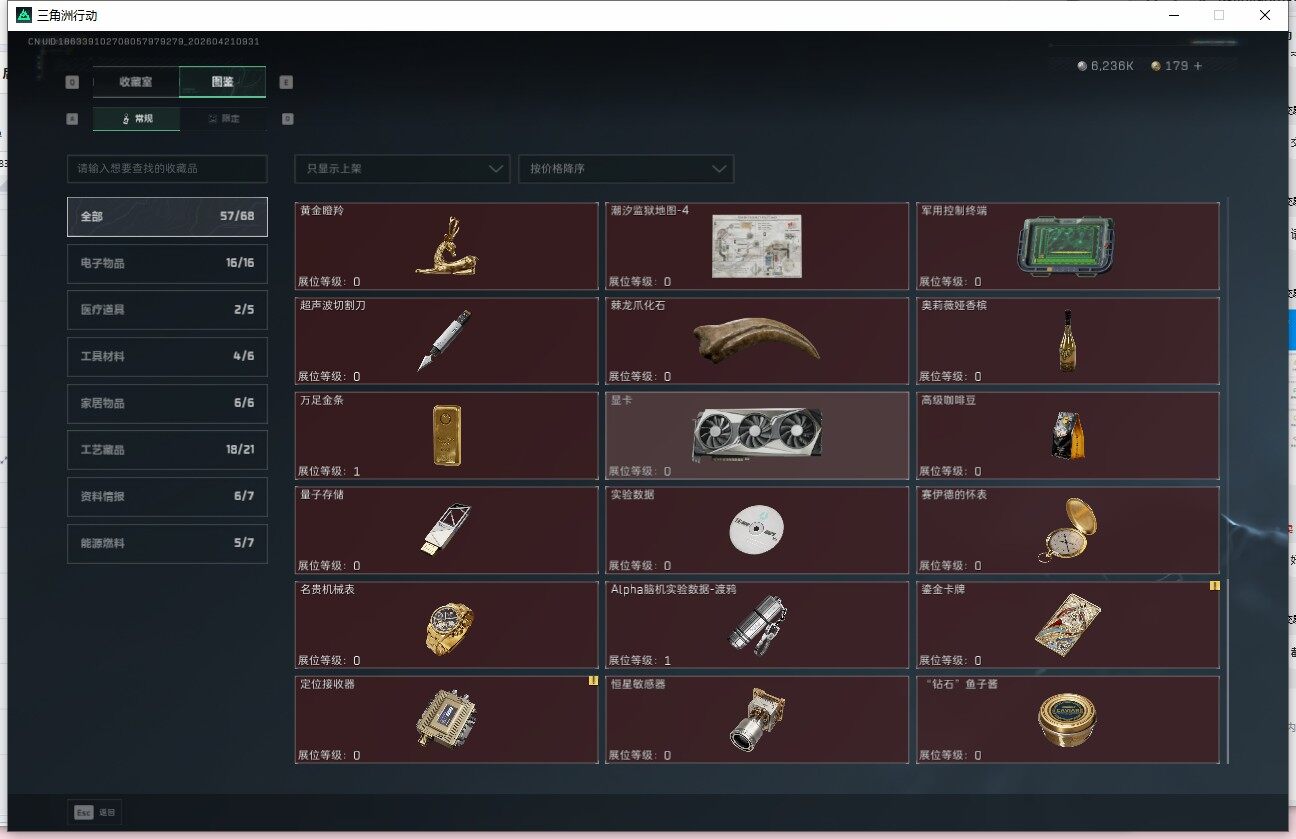Choose the 工艺藏品 category filter
This screenshot has height=839, width=1296.
click(167, 450)
